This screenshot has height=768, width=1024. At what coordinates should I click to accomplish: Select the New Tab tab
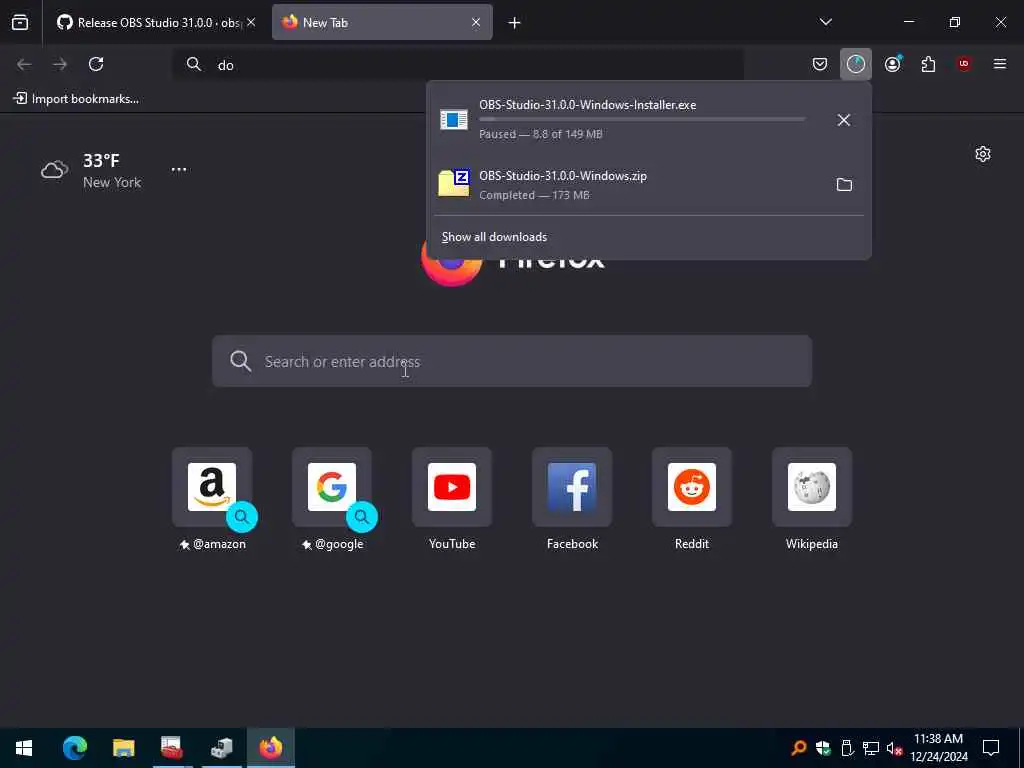(x=382, y=22)
